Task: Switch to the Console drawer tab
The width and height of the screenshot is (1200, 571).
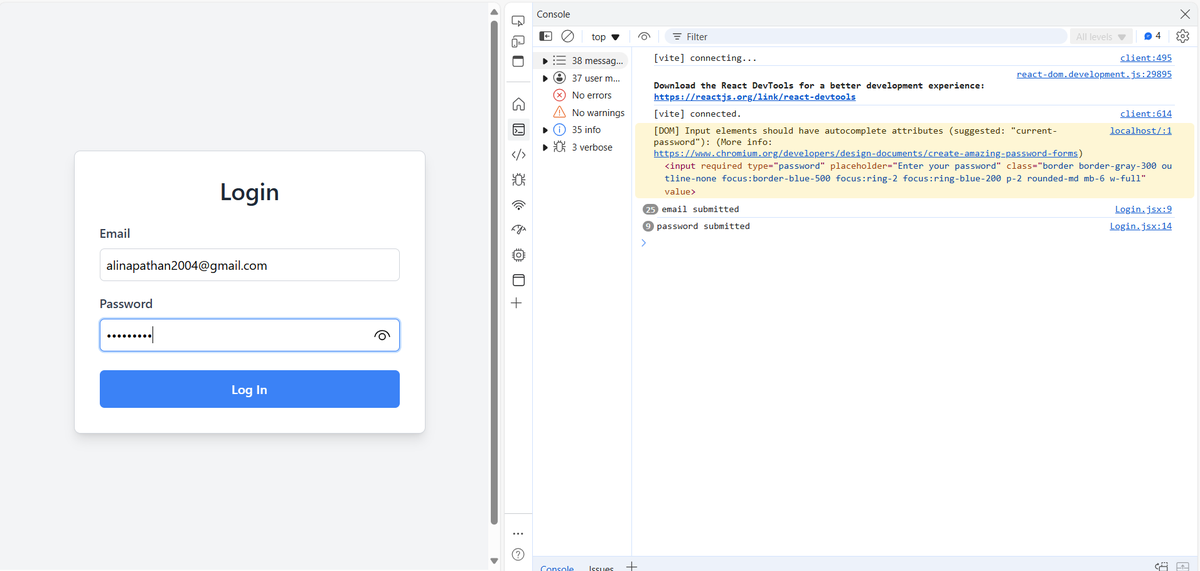Action: tap(557, 567)
